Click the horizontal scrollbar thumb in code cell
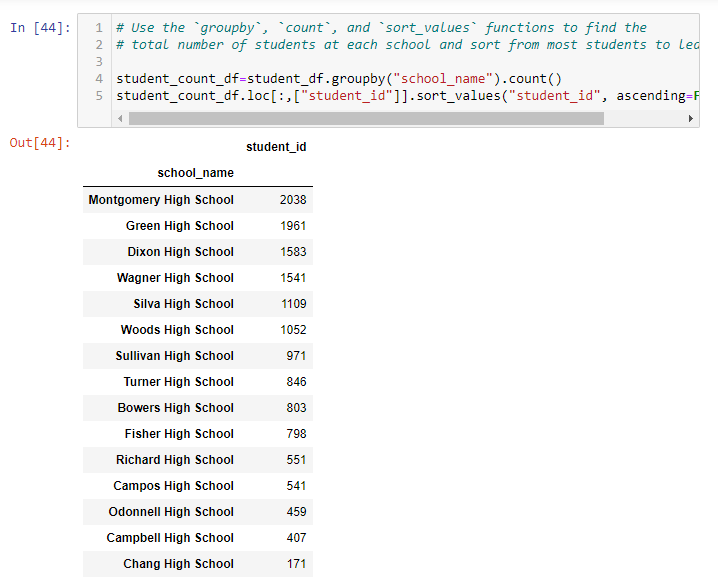The image size is (718, 587). pyautogui.click(x=366, y=119)
